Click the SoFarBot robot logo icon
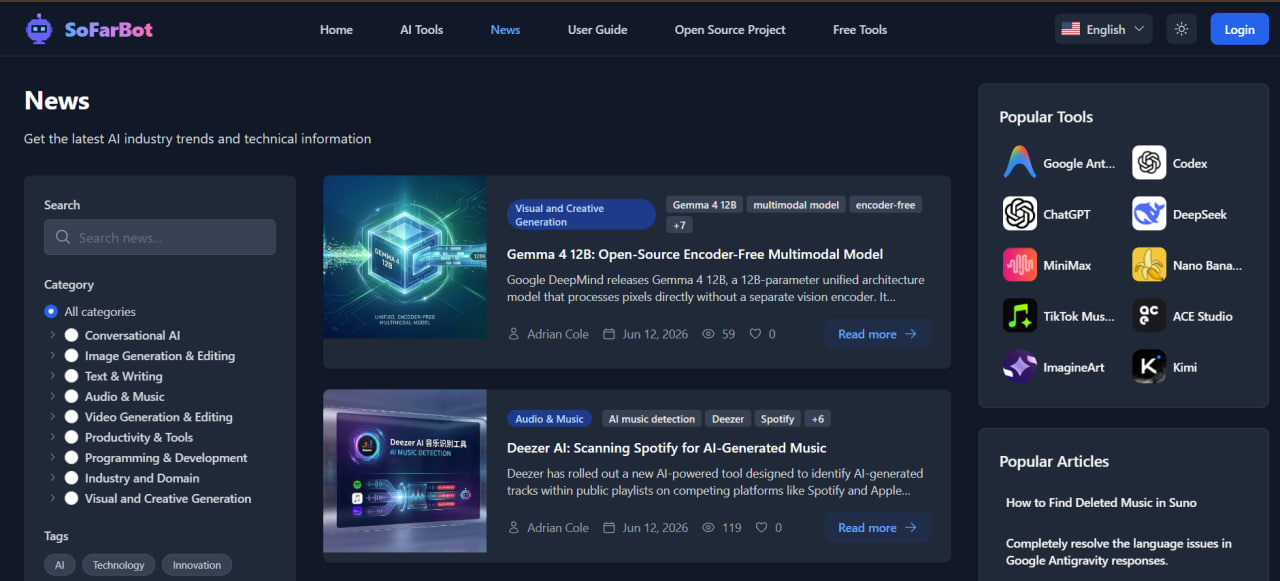This screenshot has width=1280, height=581. tap(40, 29)
